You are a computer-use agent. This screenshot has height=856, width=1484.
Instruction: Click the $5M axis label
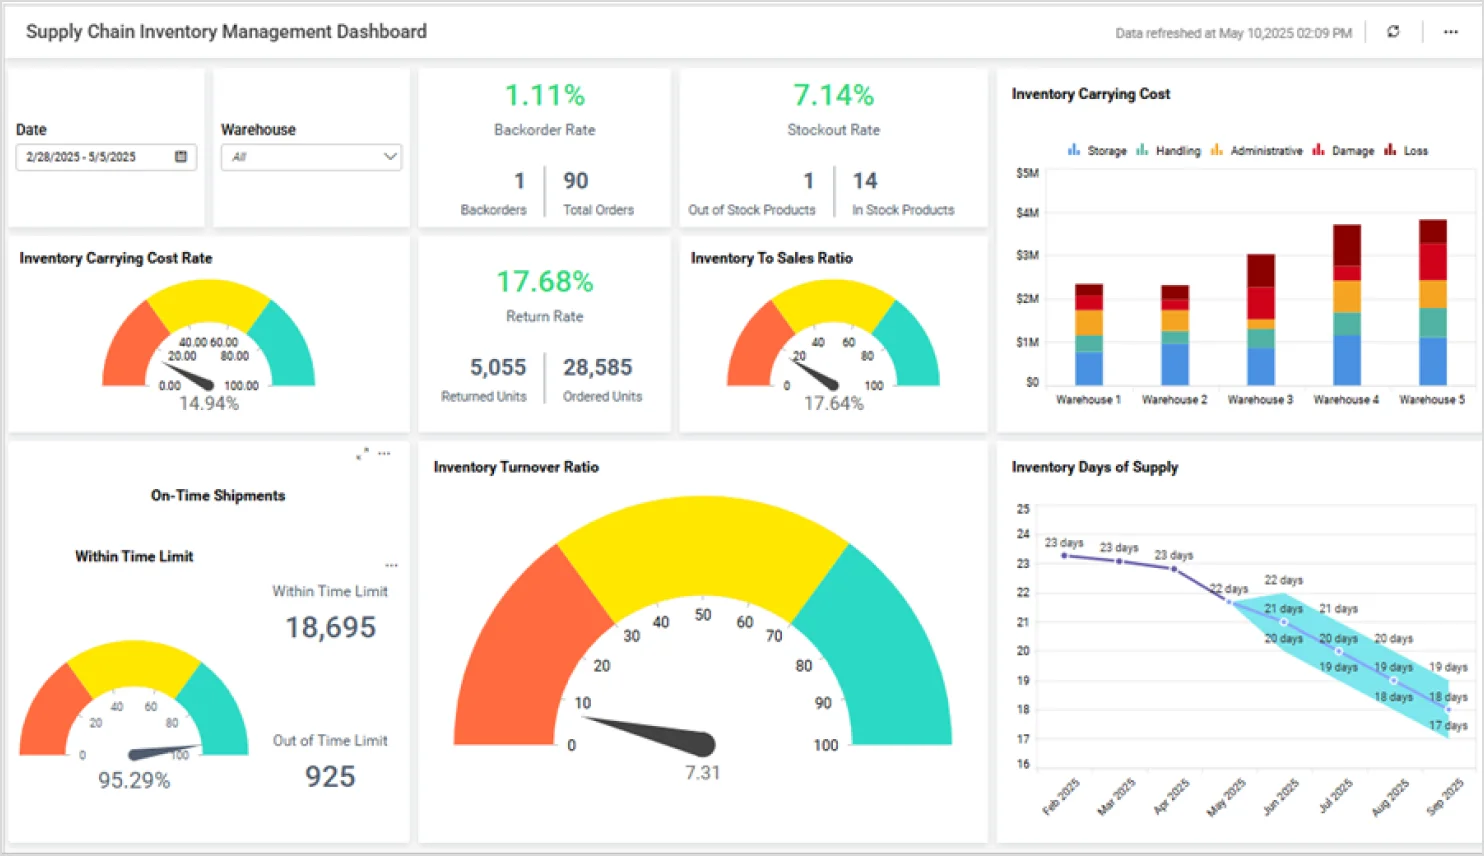pos(1027,173)
